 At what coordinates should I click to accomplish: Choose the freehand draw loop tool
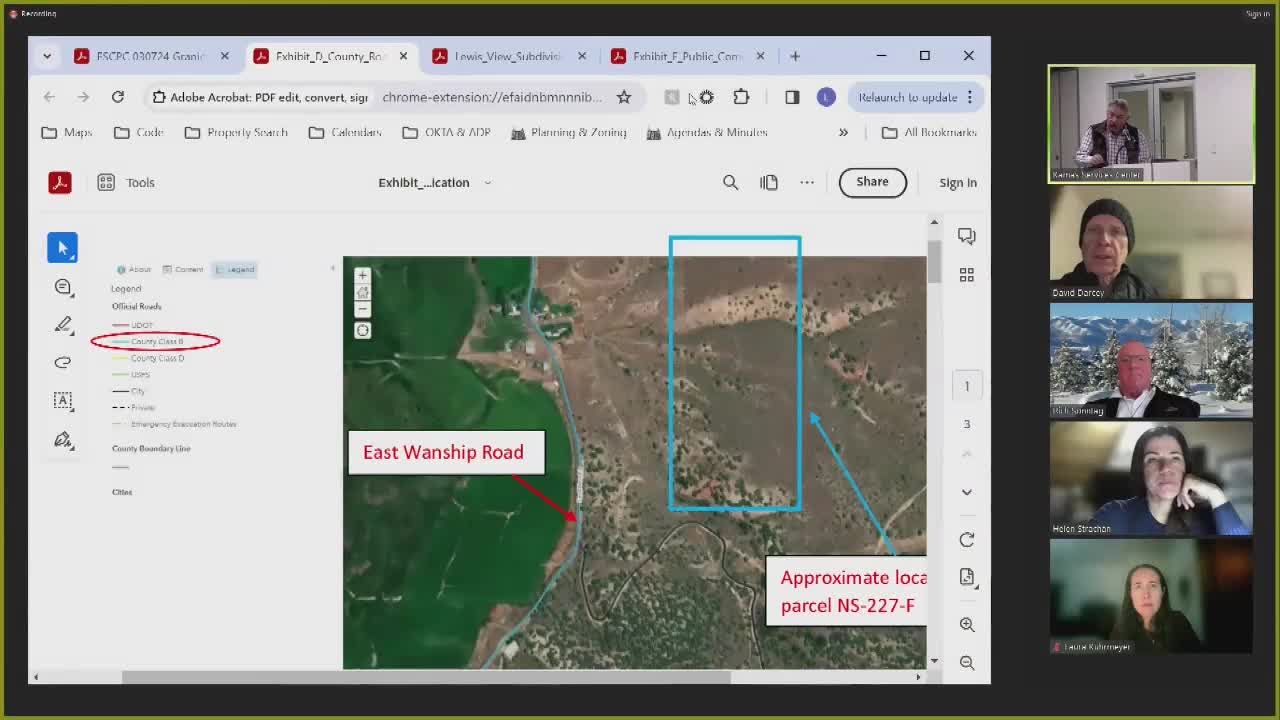(63, 362)
